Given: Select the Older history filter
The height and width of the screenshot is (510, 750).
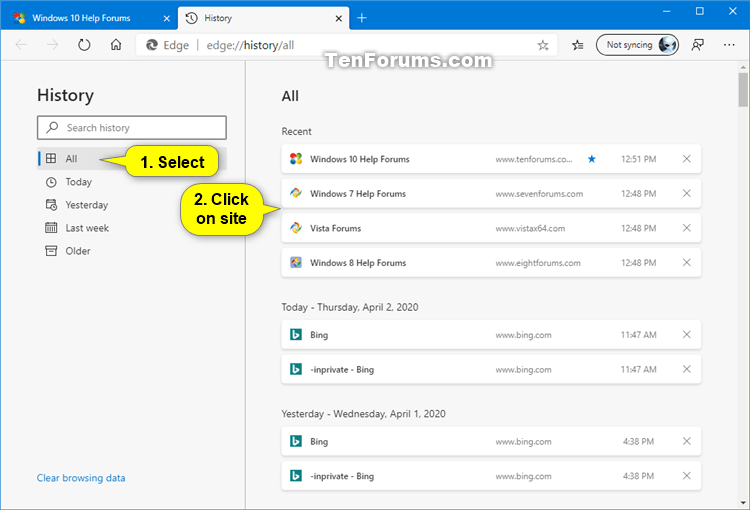Looking at the screenshot, I should pyautogui.click(x=132, y=251).
